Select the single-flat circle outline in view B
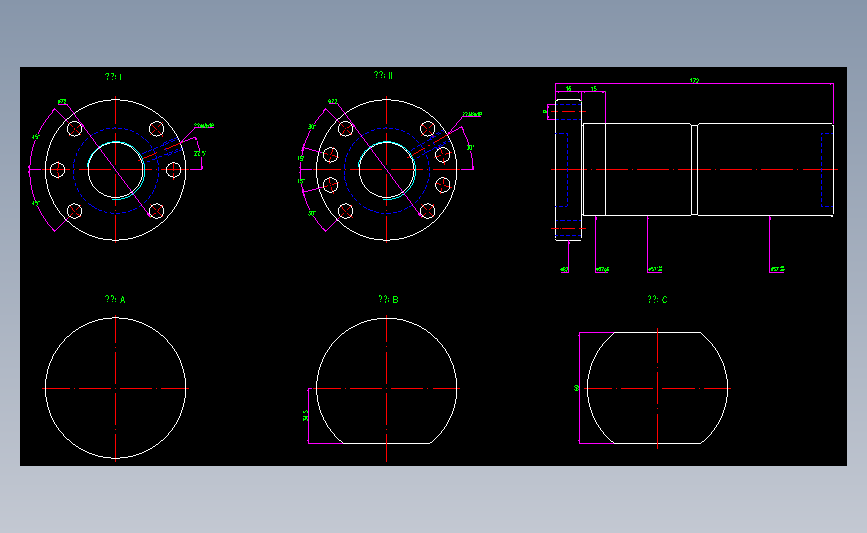The width and height of the screenshot is (867, 533). click(x=387, y=380)
